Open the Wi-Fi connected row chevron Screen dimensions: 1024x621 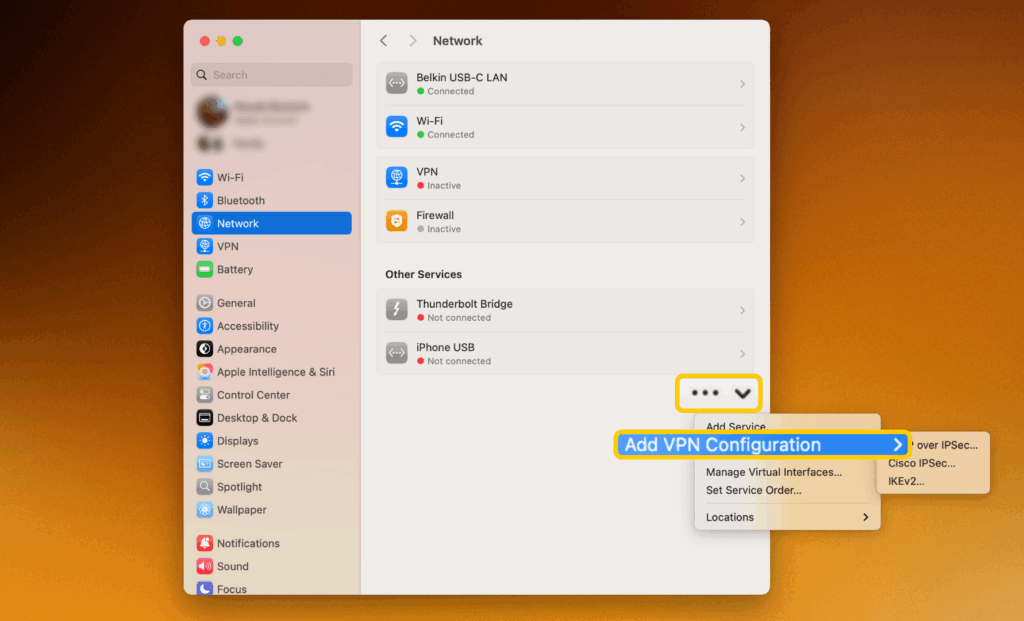click(x=742, y=128)
